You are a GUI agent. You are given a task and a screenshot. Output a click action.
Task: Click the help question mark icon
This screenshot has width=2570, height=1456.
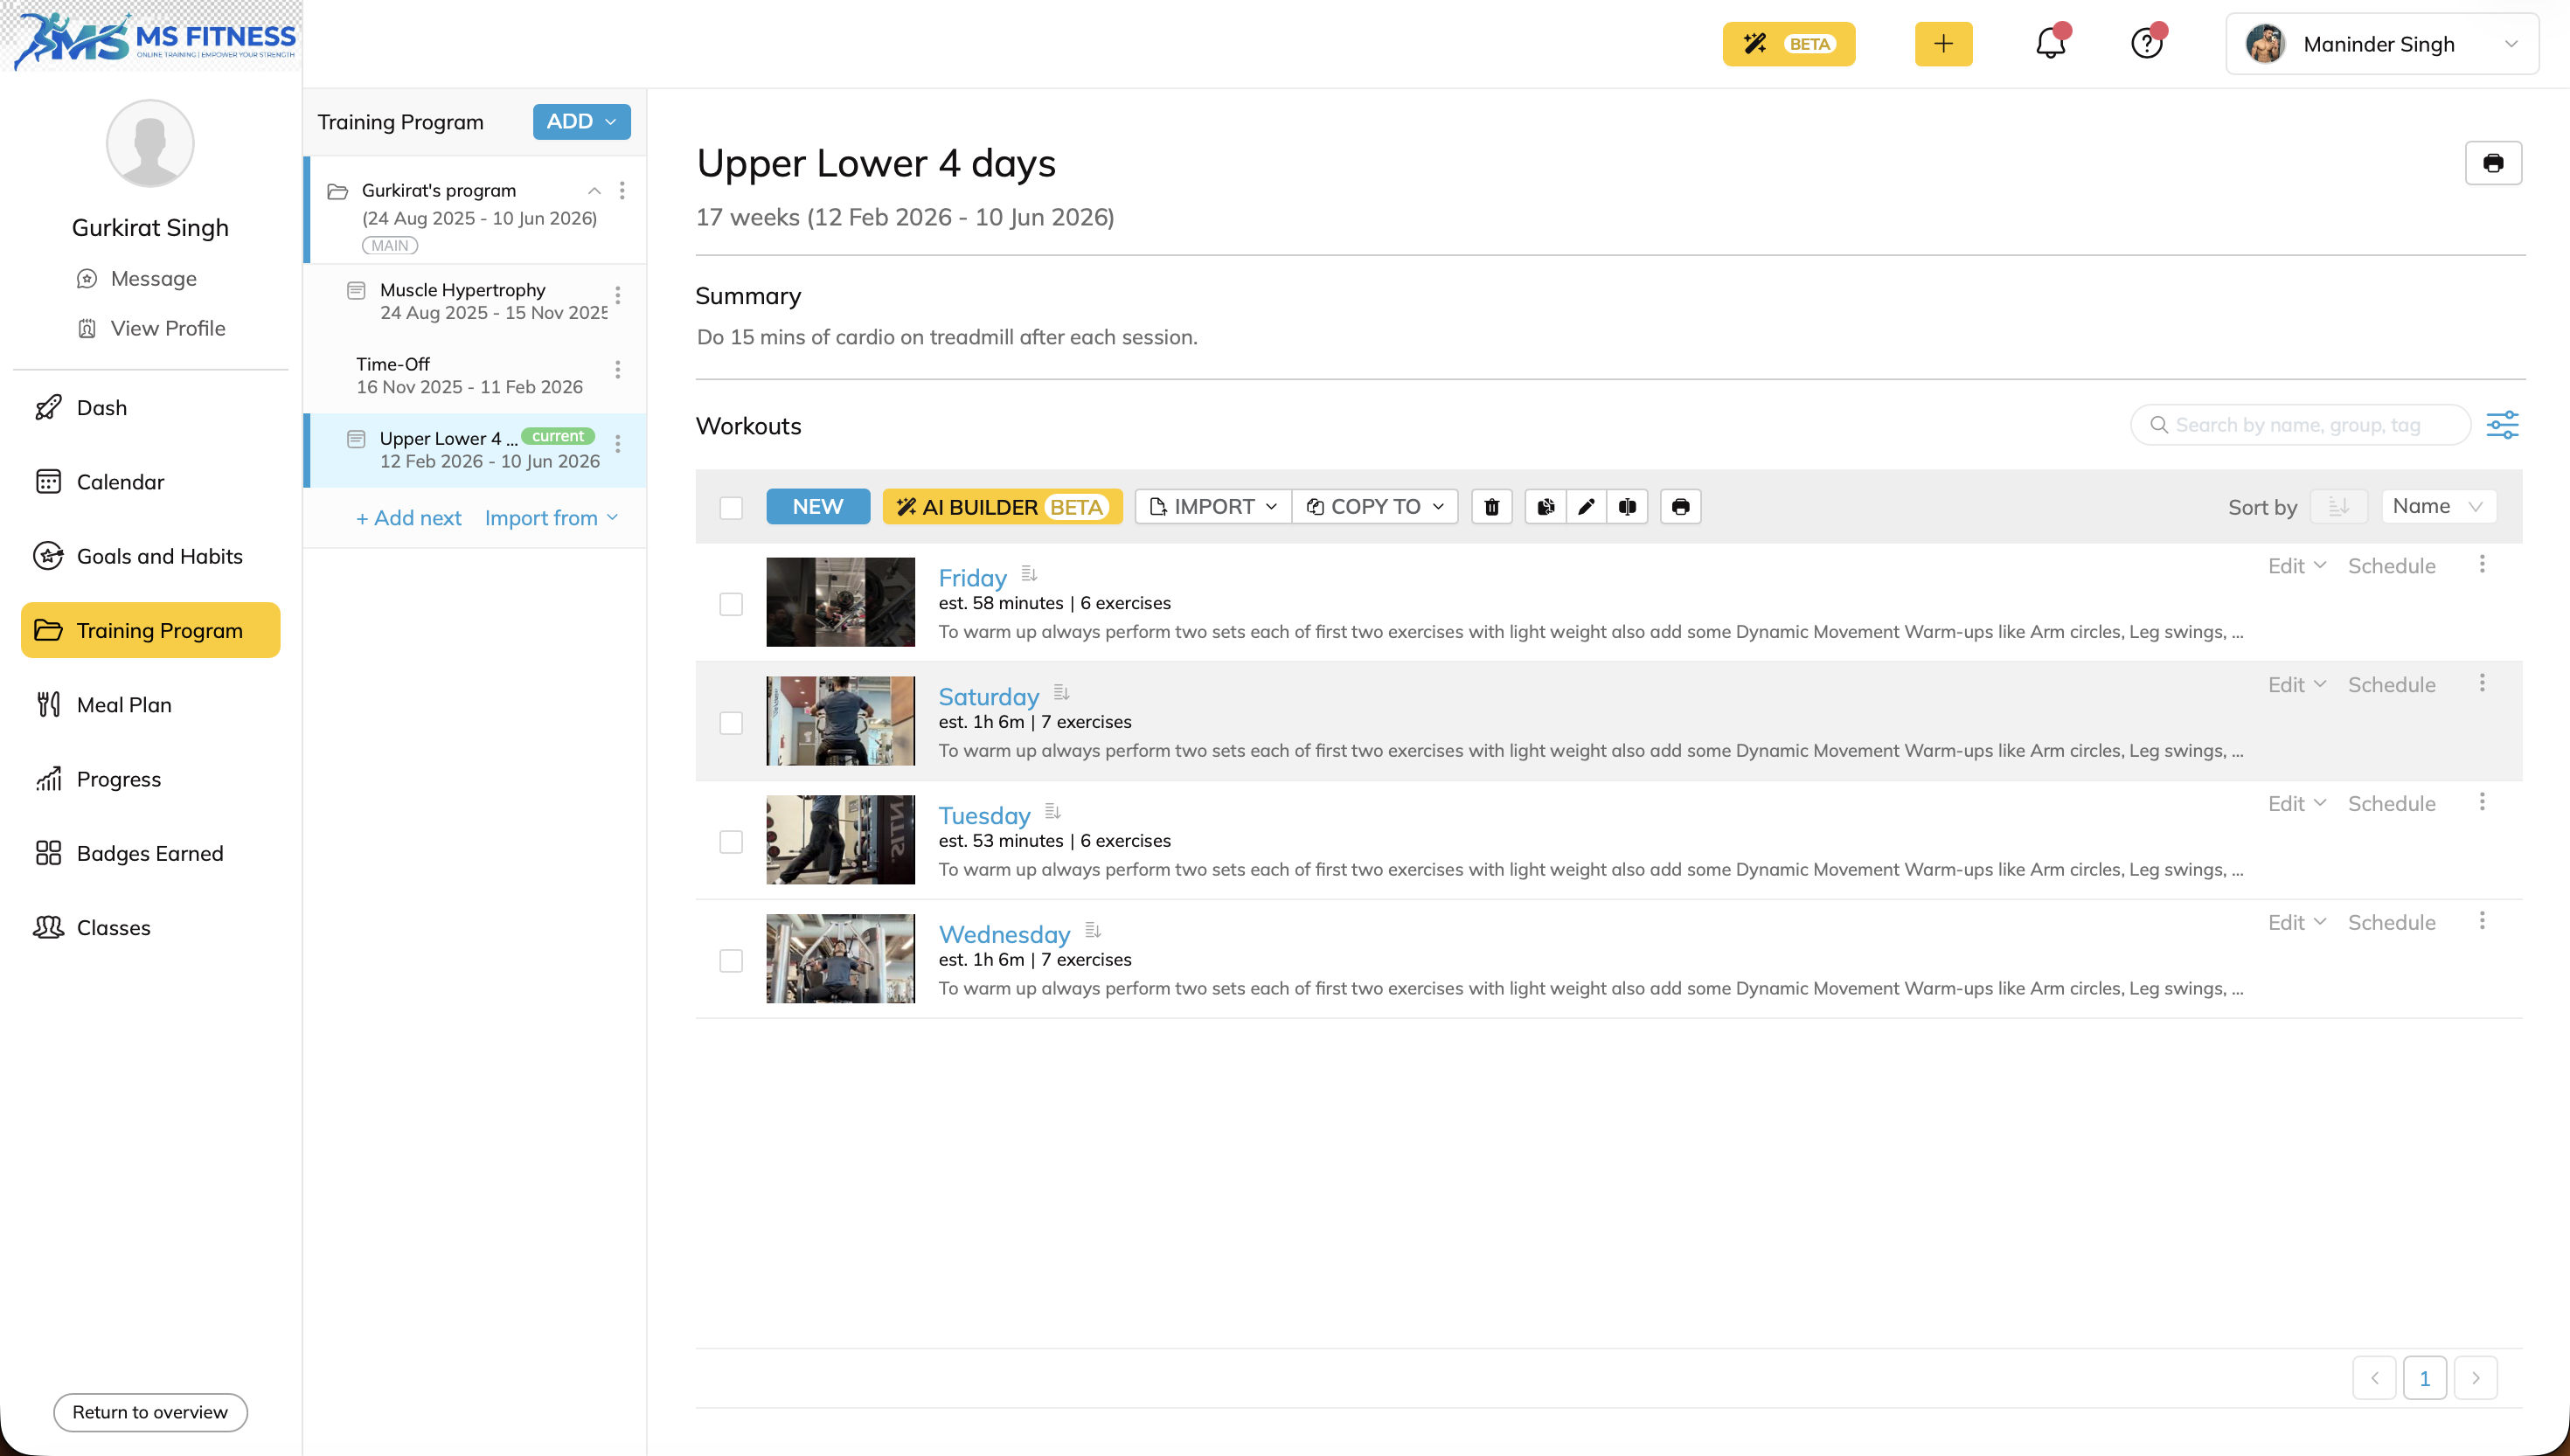(2146, 44)
